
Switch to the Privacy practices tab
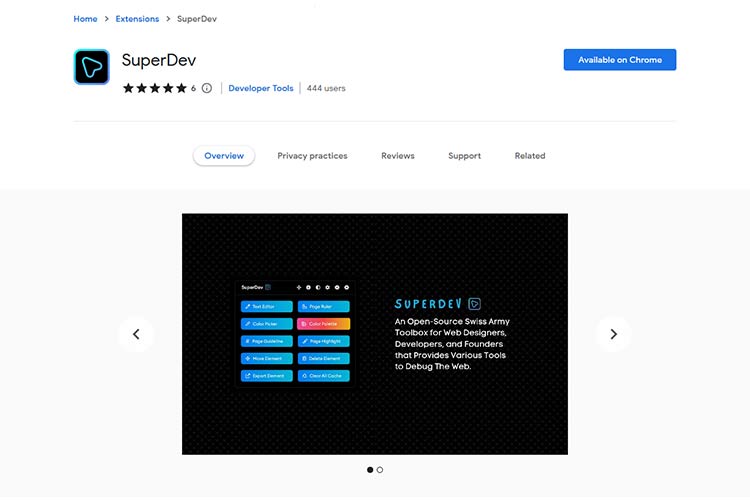point(312,156)
